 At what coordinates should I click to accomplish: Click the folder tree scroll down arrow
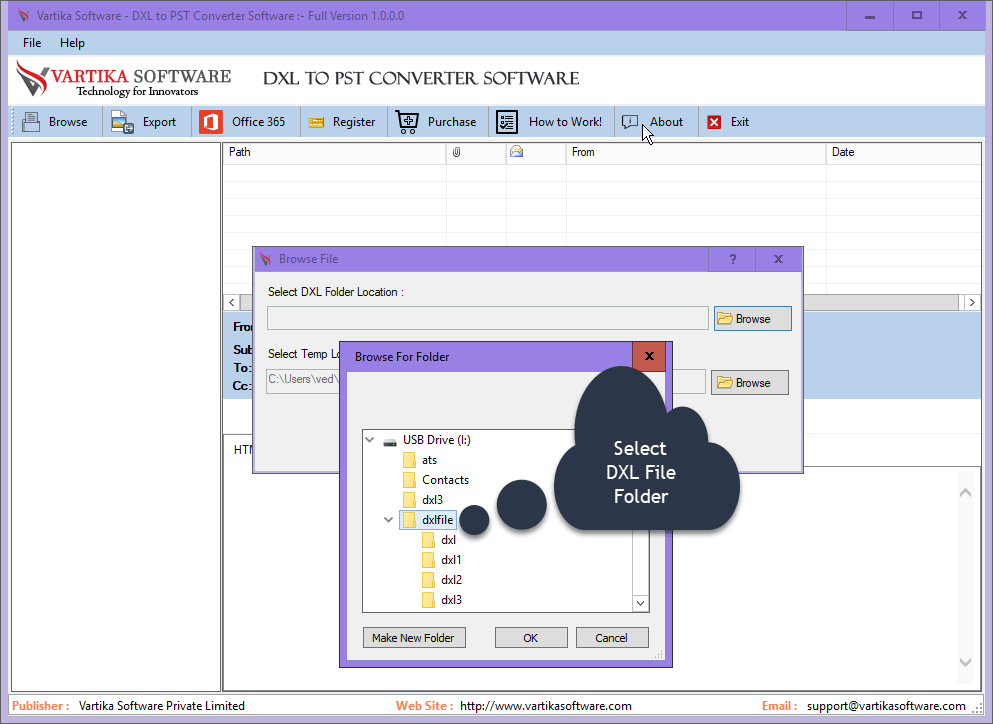pos(640,603)
